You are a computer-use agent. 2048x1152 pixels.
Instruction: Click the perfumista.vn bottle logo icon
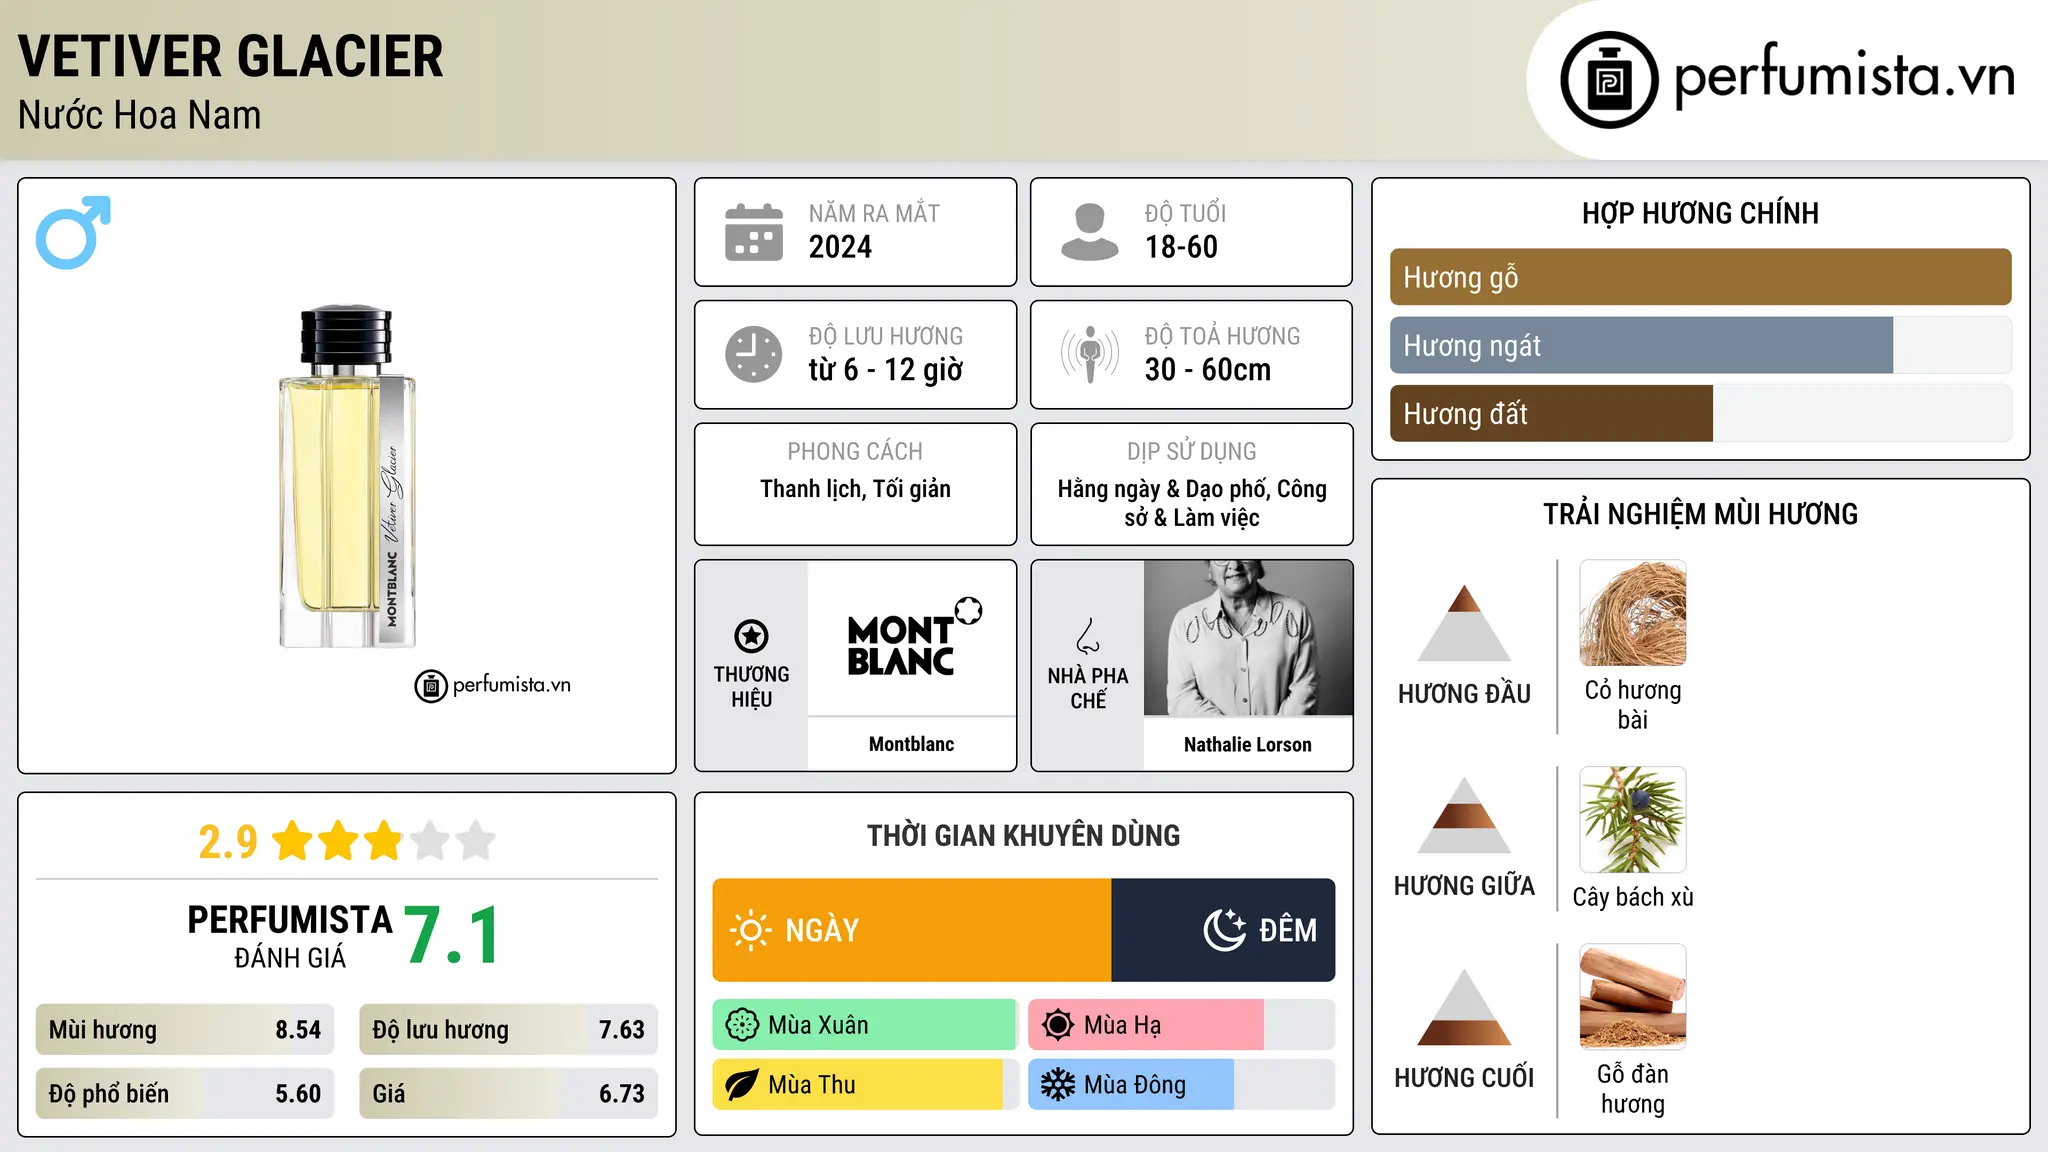click(x=1609, y=80)
